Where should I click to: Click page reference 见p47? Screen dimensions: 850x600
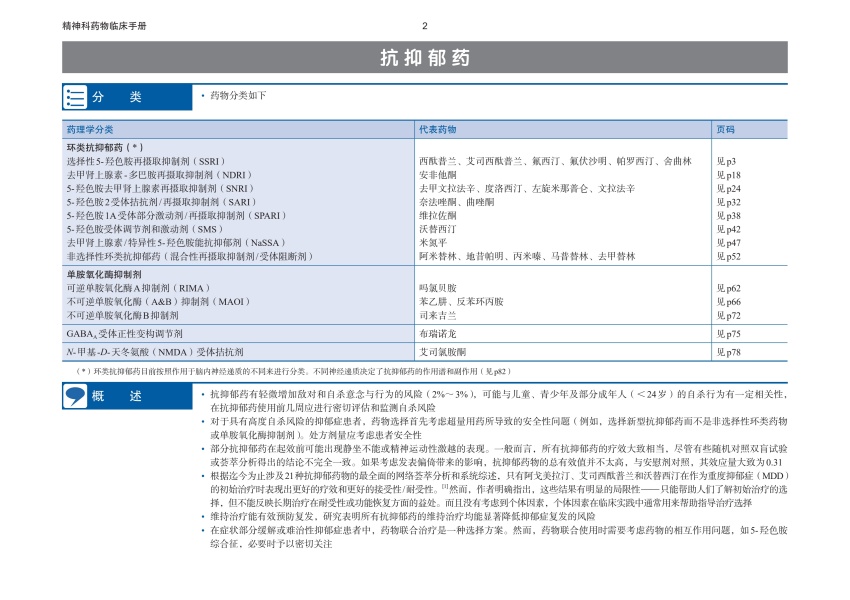click(728, 242)
